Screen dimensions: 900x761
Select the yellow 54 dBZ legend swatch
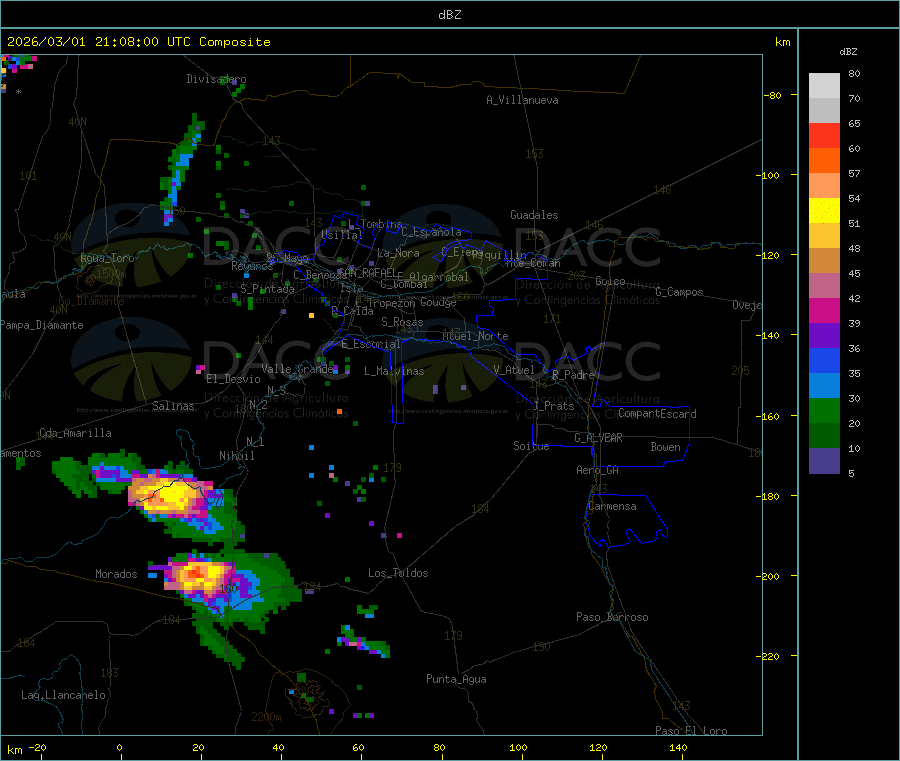(x=824, y=211)
